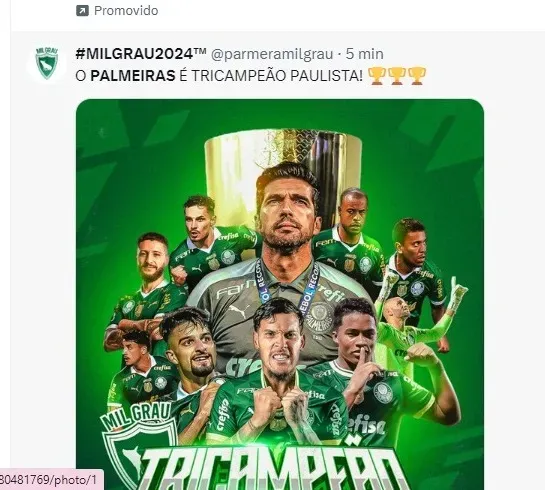Click the first trophy emoji in tweet
The width and height of the screenshot is (545, 490).
tap(376, 76)
